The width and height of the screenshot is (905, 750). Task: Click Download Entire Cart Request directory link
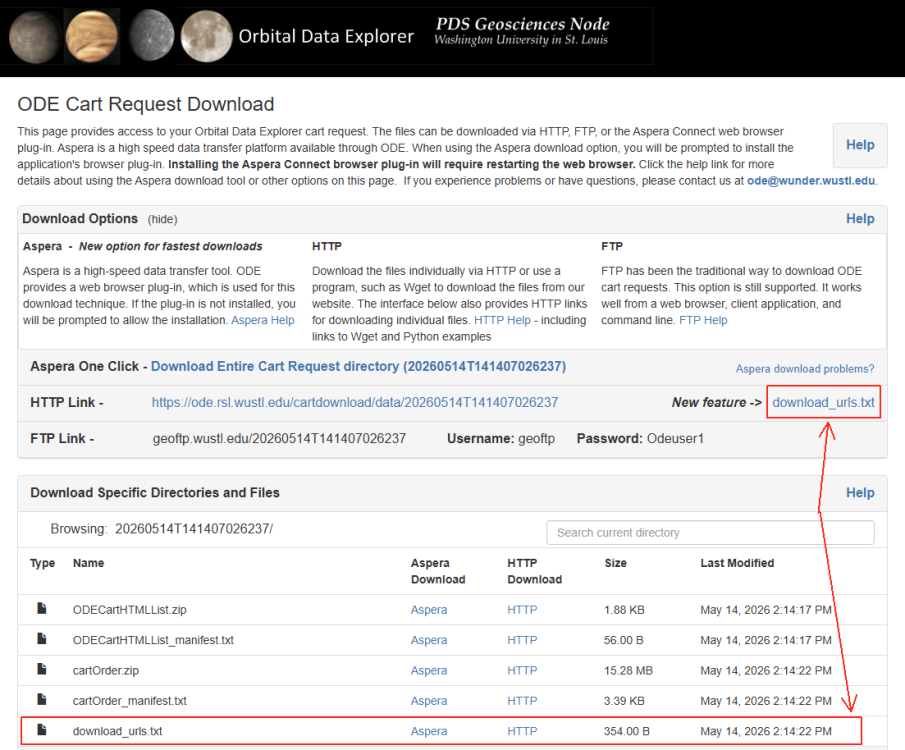point(358,367)
